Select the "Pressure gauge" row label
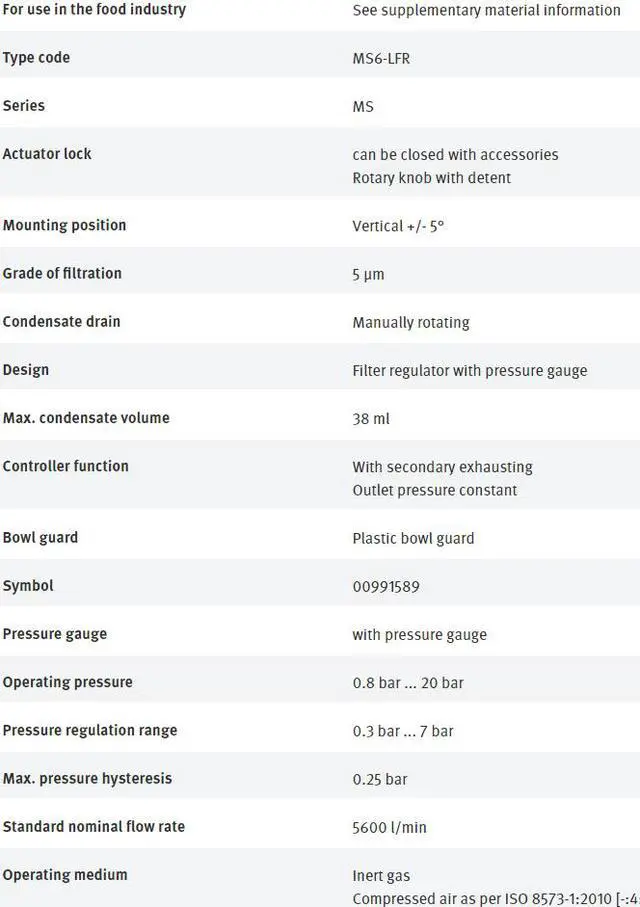The width and height of the screenshot is (640, 907). pos(55,634)
